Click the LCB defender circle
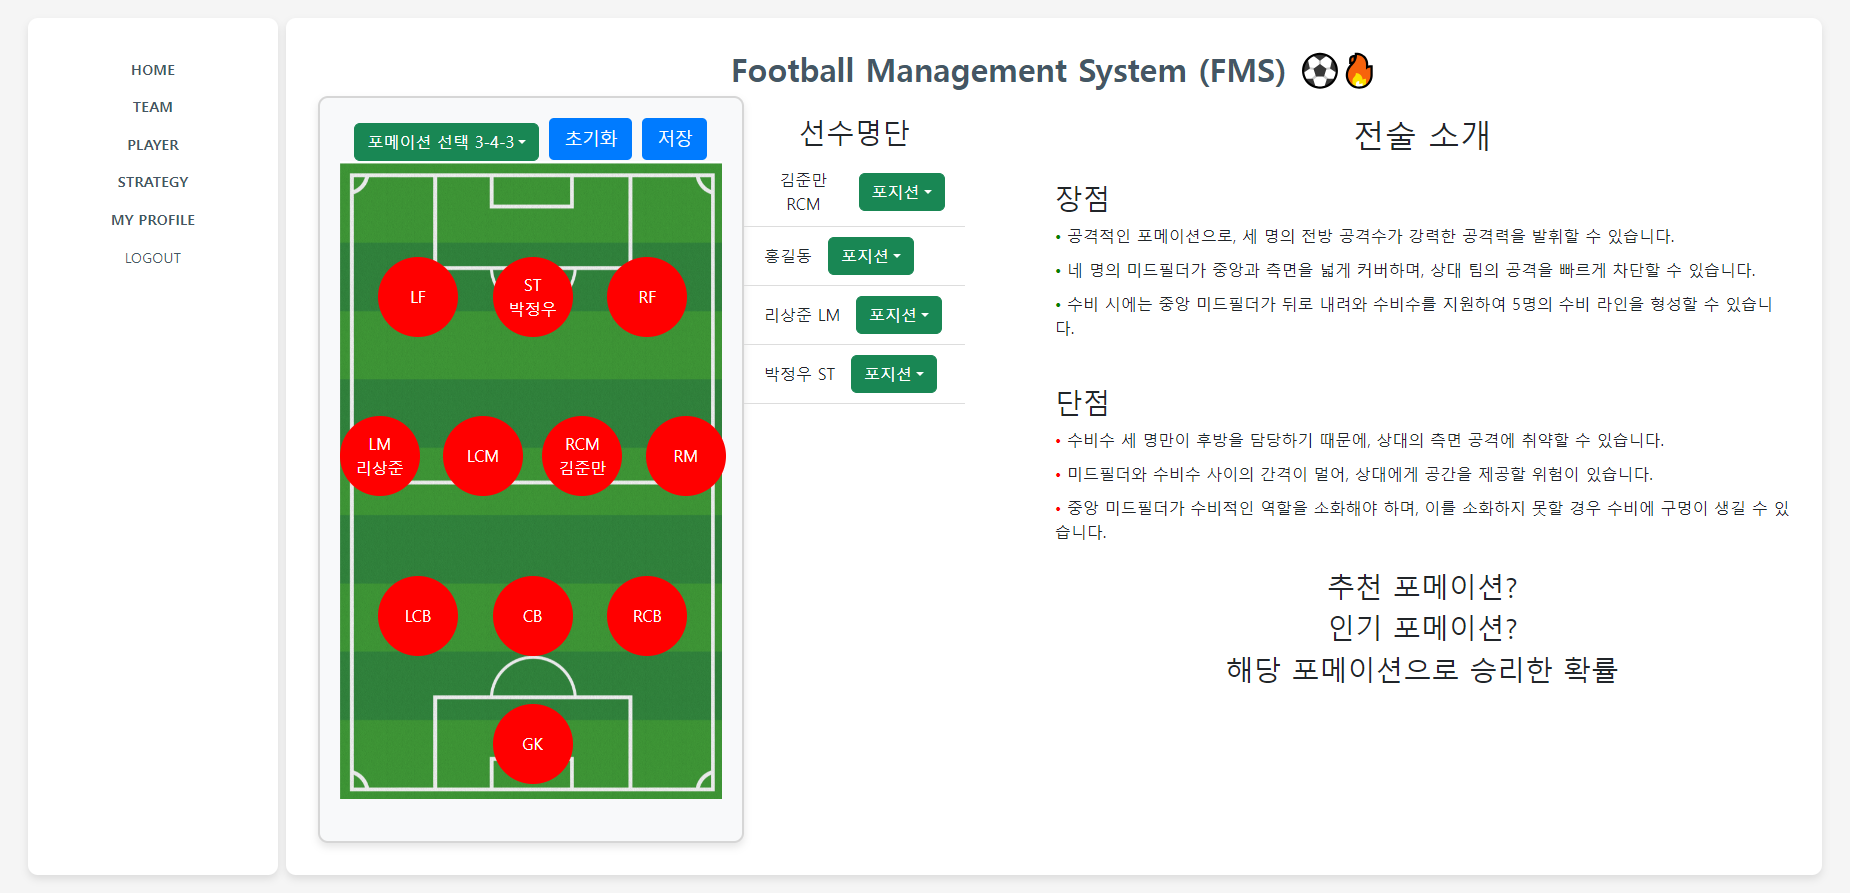This screenshot has width=1850, height=893. click(x=417, y=616)
